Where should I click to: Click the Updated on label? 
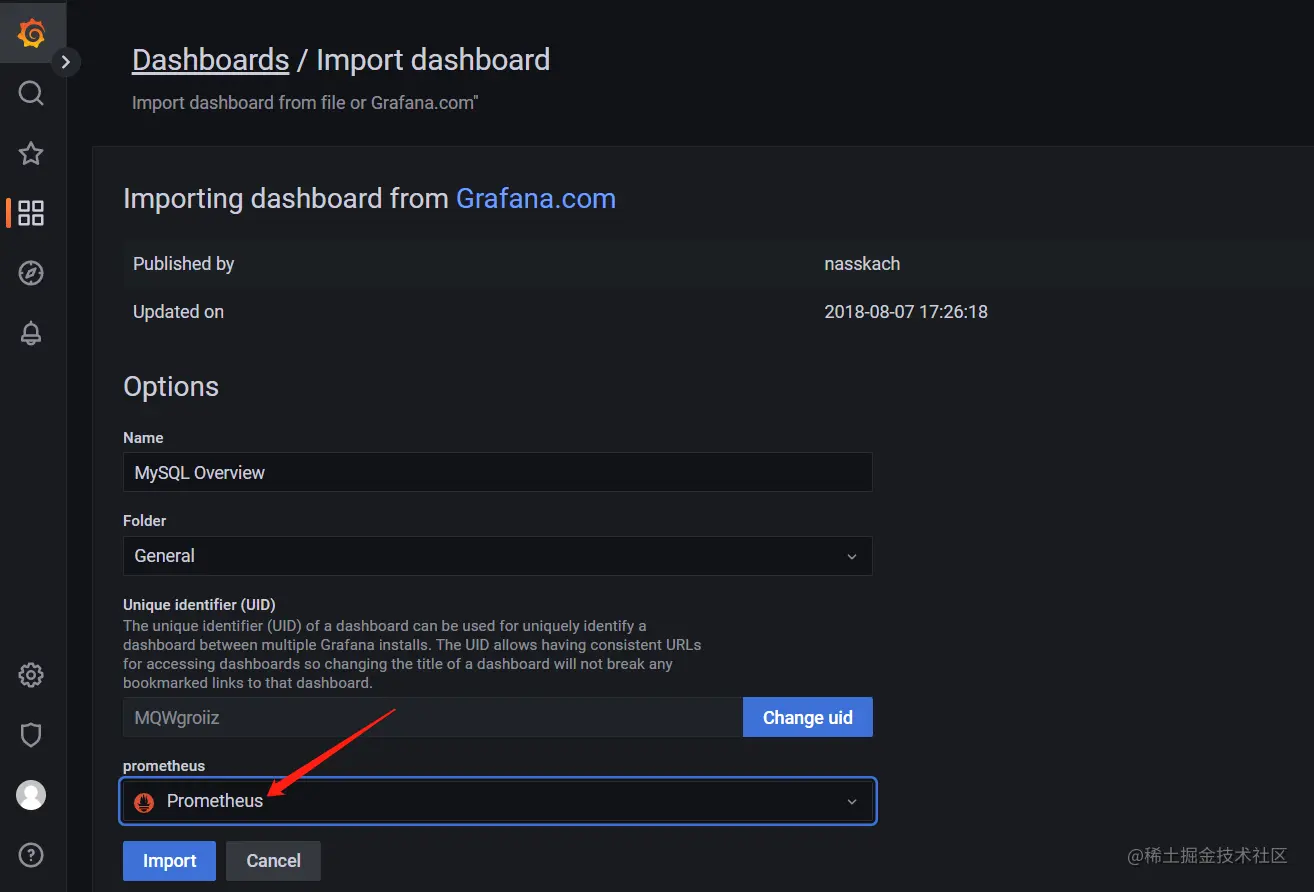[x=179, y=312]
